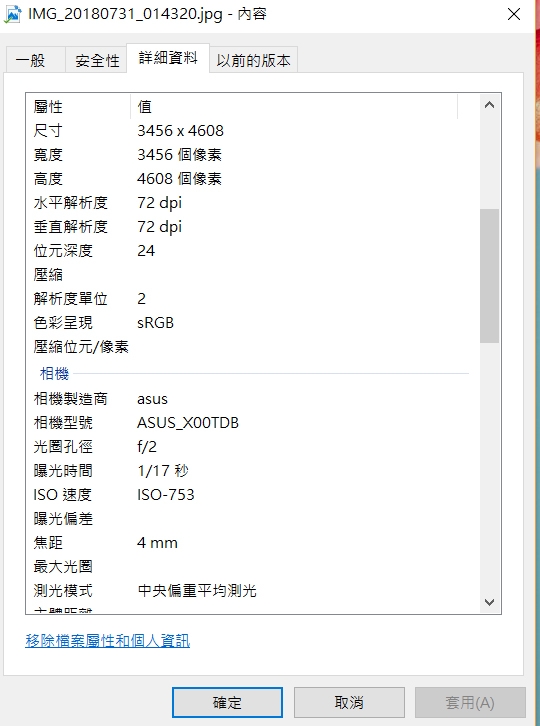The width and height of the screenshot is (540, 726).
Task: Select the 最大光圈 row
Action: [x=252, y=567]
